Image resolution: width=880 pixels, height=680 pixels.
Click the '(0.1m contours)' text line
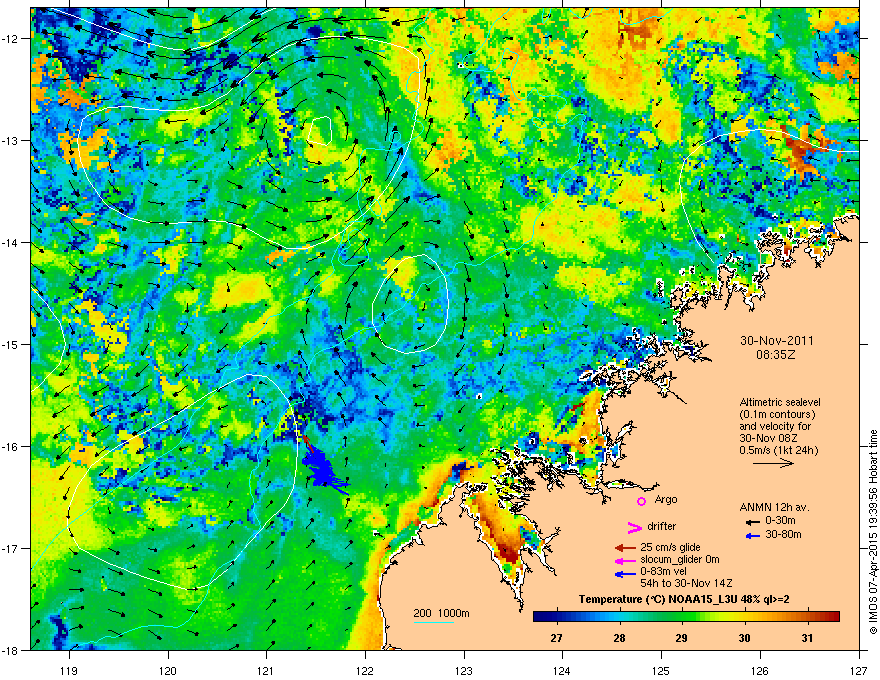click(777, 415)
